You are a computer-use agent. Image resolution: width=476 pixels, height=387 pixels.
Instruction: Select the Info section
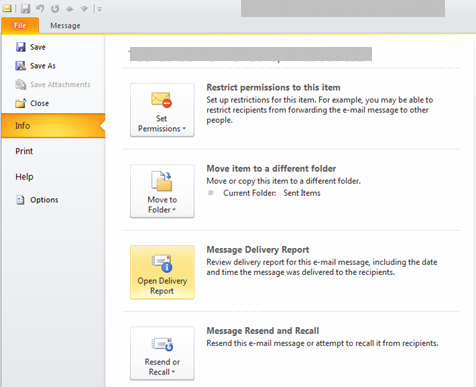(x=53, y=126)
